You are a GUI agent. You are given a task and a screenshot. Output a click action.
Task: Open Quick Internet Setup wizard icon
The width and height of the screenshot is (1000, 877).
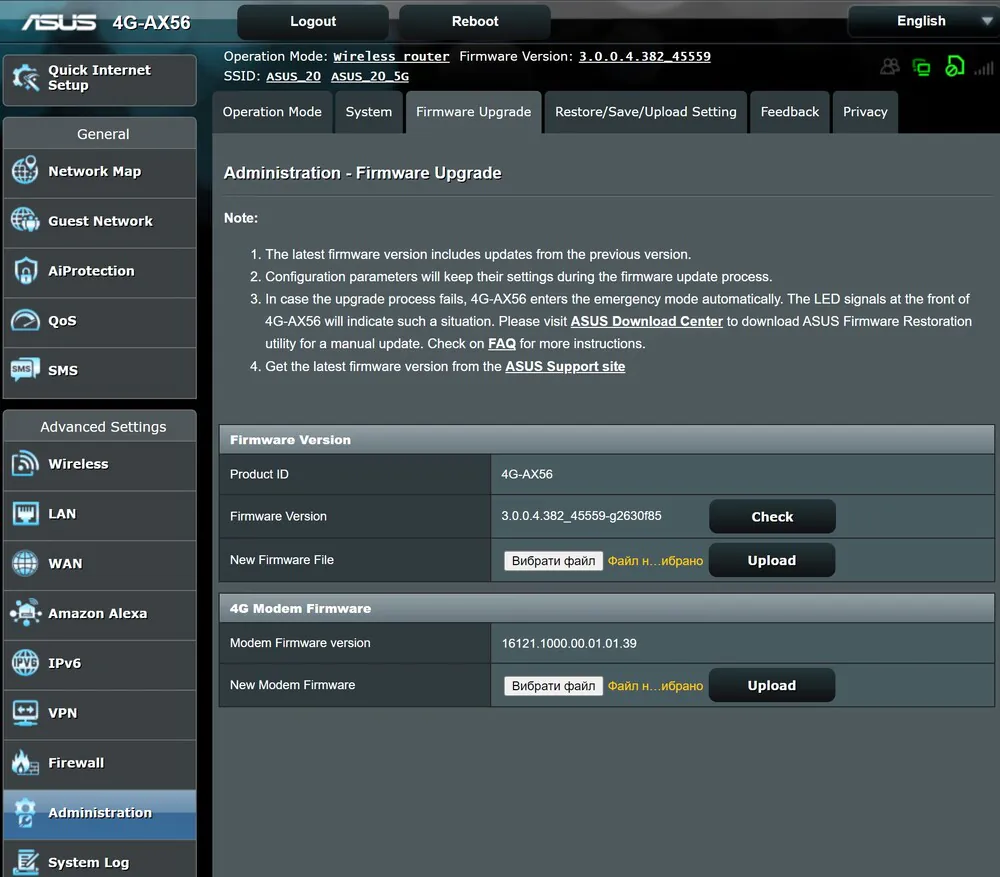click(x=26, y=78)
